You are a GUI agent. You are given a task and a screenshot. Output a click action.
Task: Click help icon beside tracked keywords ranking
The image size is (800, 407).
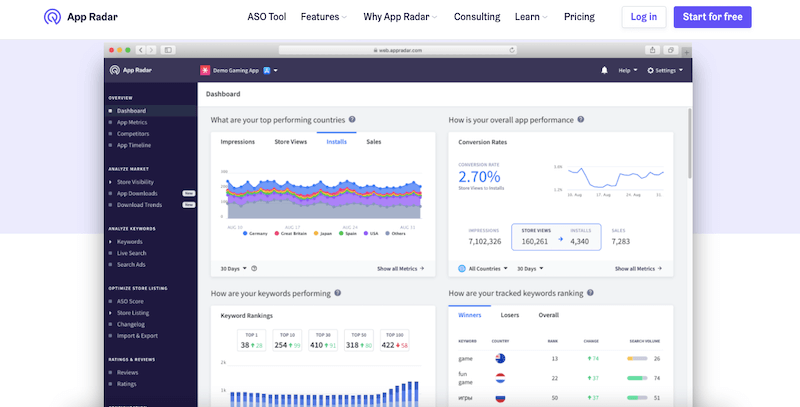pos(590,293)
